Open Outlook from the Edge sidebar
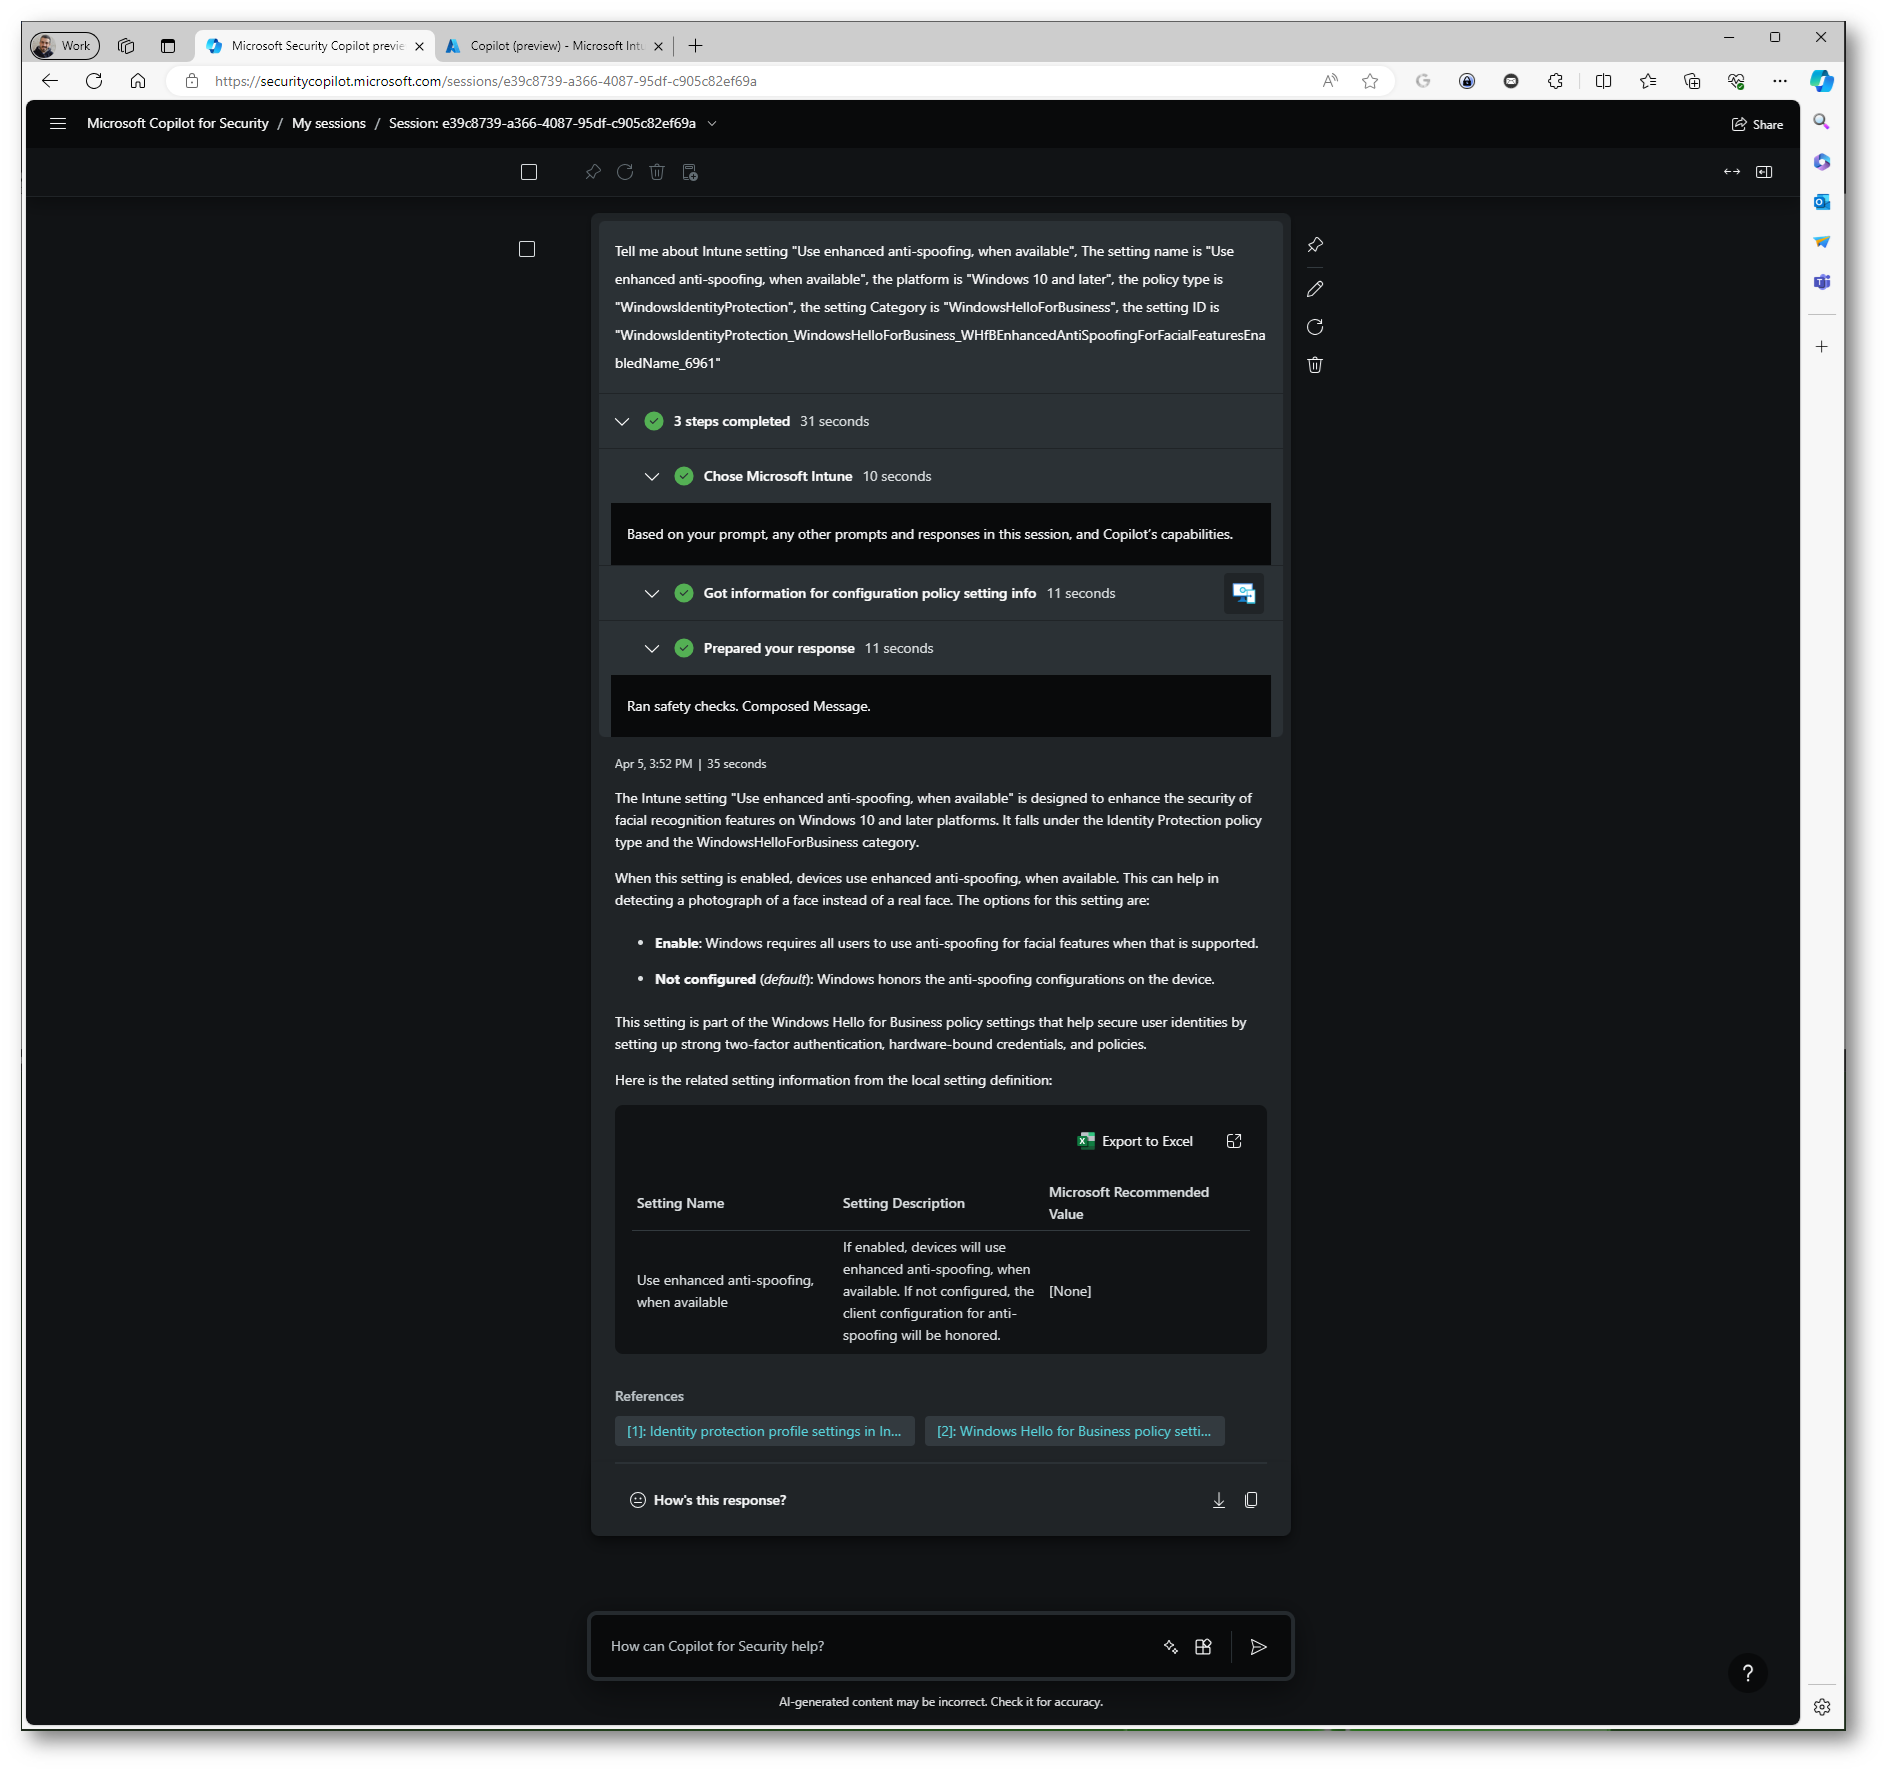 [x=1822, y=202]
